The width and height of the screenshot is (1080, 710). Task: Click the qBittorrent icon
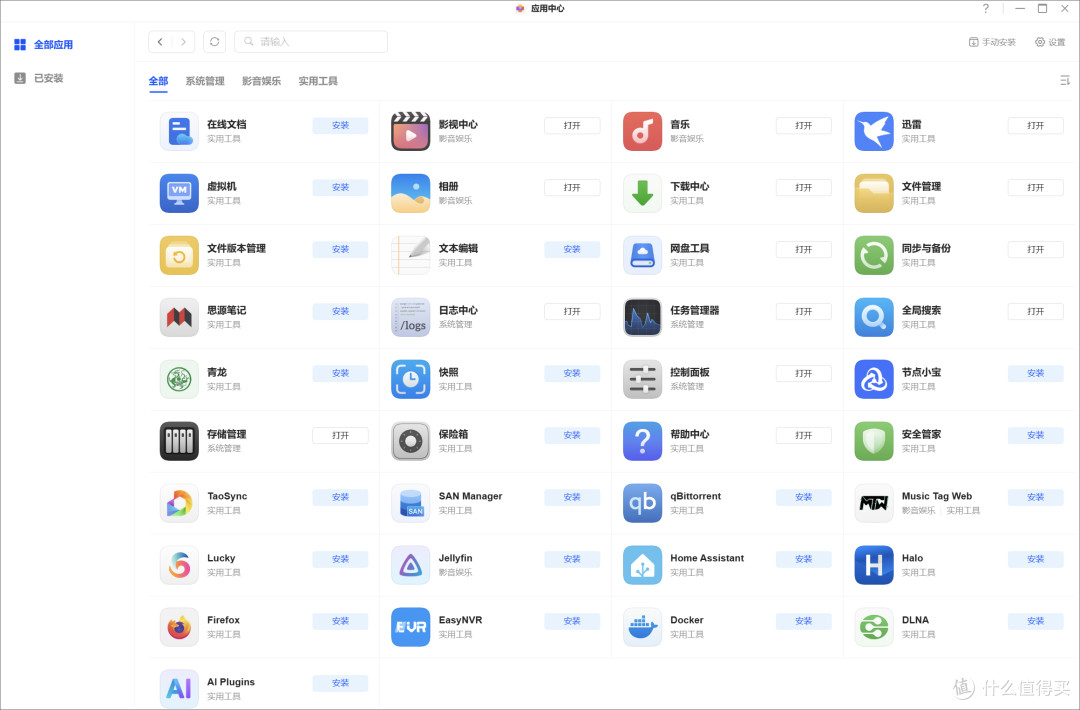pyautogui.click(x=642, y=503)
